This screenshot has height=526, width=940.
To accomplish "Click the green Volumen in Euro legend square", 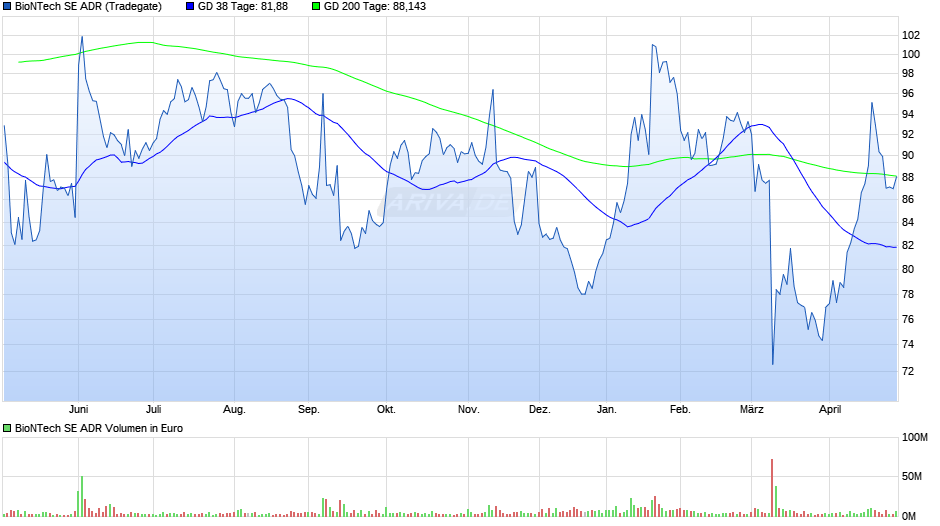I will click(x=7, y=428).
